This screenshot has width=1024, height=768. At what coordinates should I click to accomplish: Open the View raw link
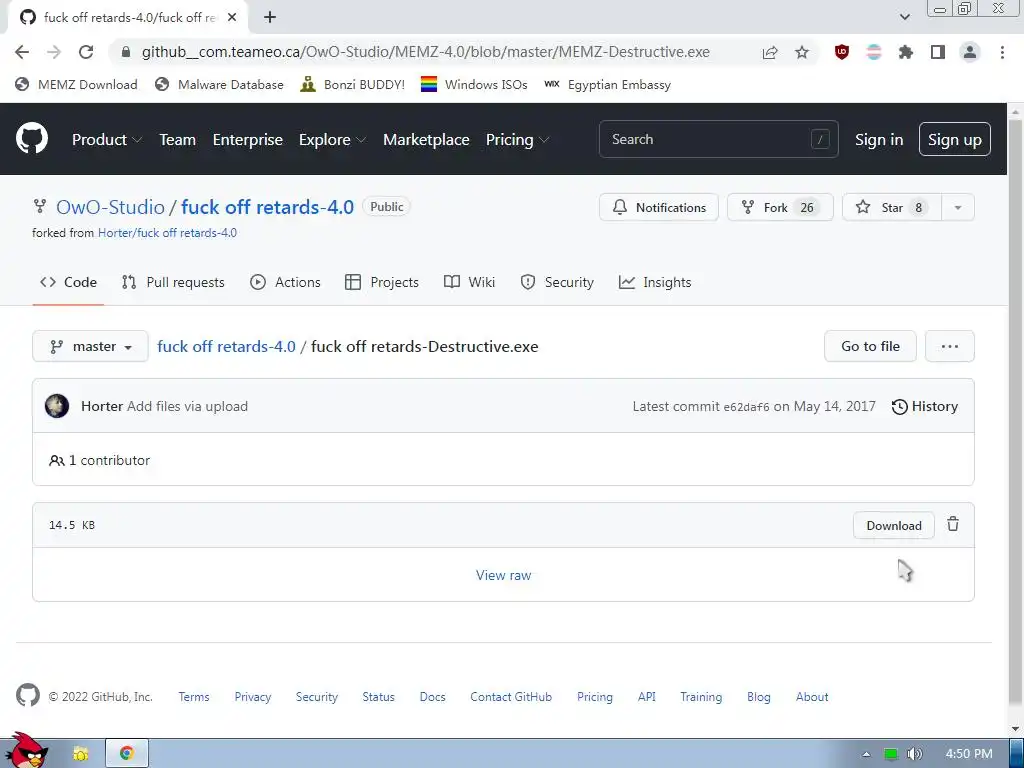[x=503, y=575]
